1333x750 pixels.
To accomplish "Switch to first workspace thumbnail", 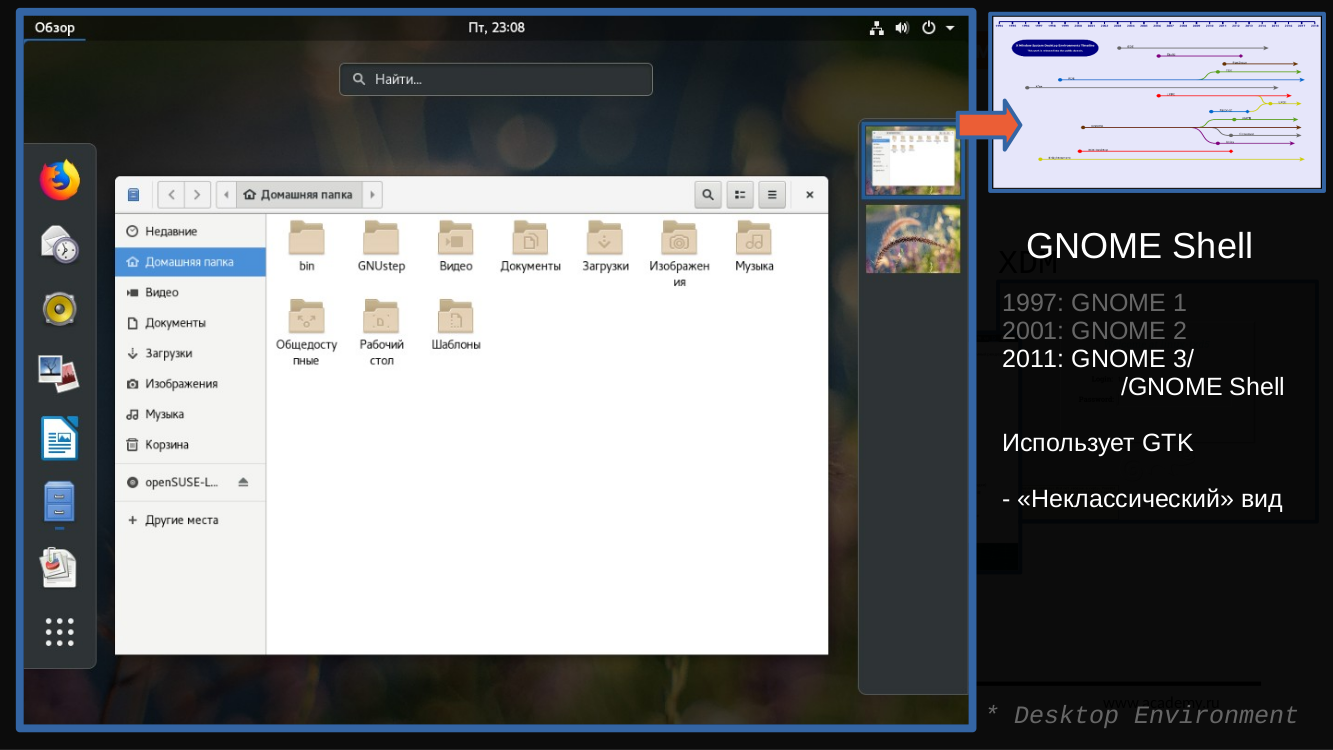I will 913,162.
